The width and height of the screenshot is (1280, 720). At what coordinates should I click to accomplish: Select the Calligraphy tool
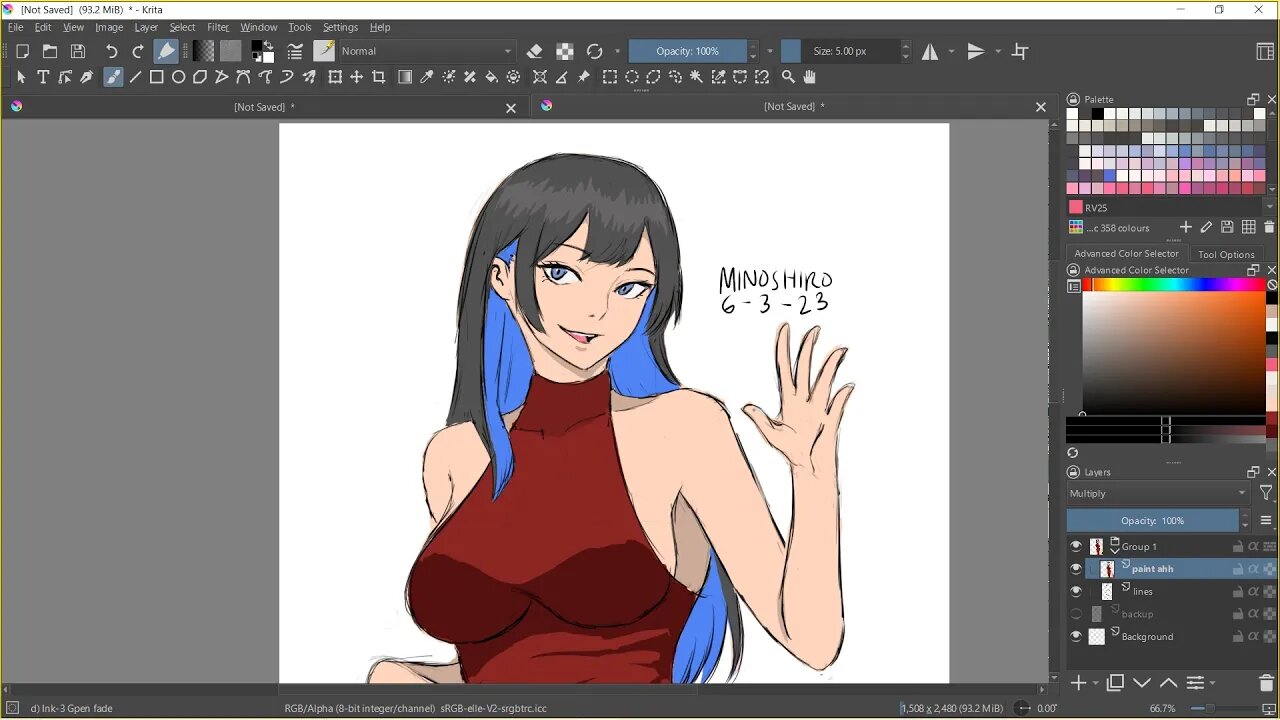(x=87, y=77)
